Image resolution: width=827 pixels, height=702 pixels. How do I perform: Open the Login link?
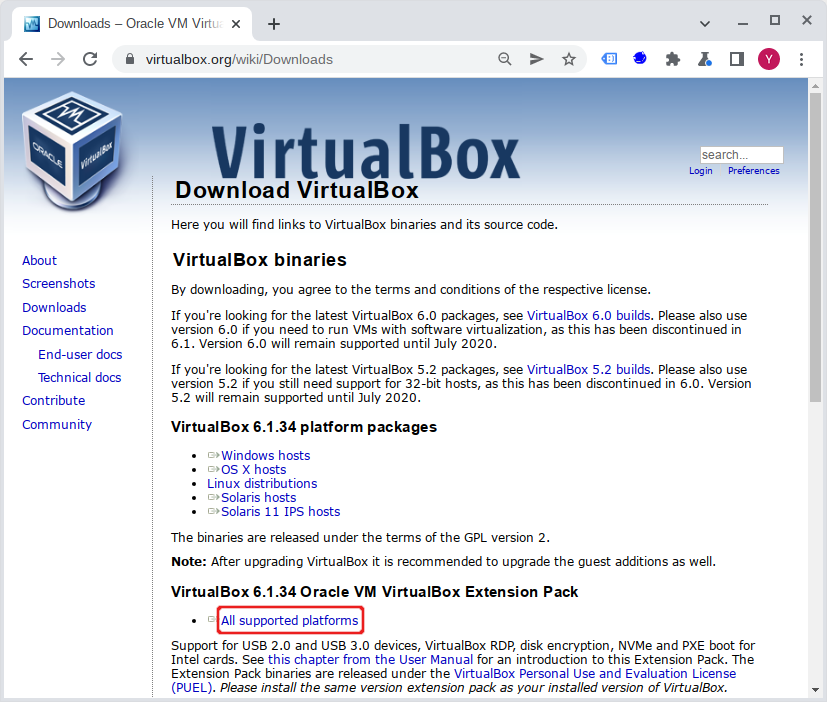[x=700, y=171]
